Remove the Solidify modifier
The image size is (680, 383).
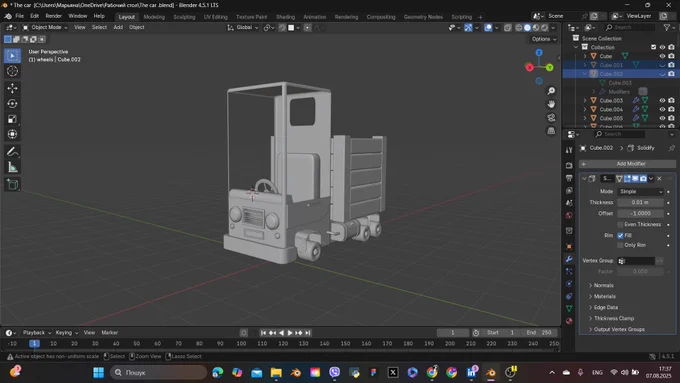pos(659,179)
